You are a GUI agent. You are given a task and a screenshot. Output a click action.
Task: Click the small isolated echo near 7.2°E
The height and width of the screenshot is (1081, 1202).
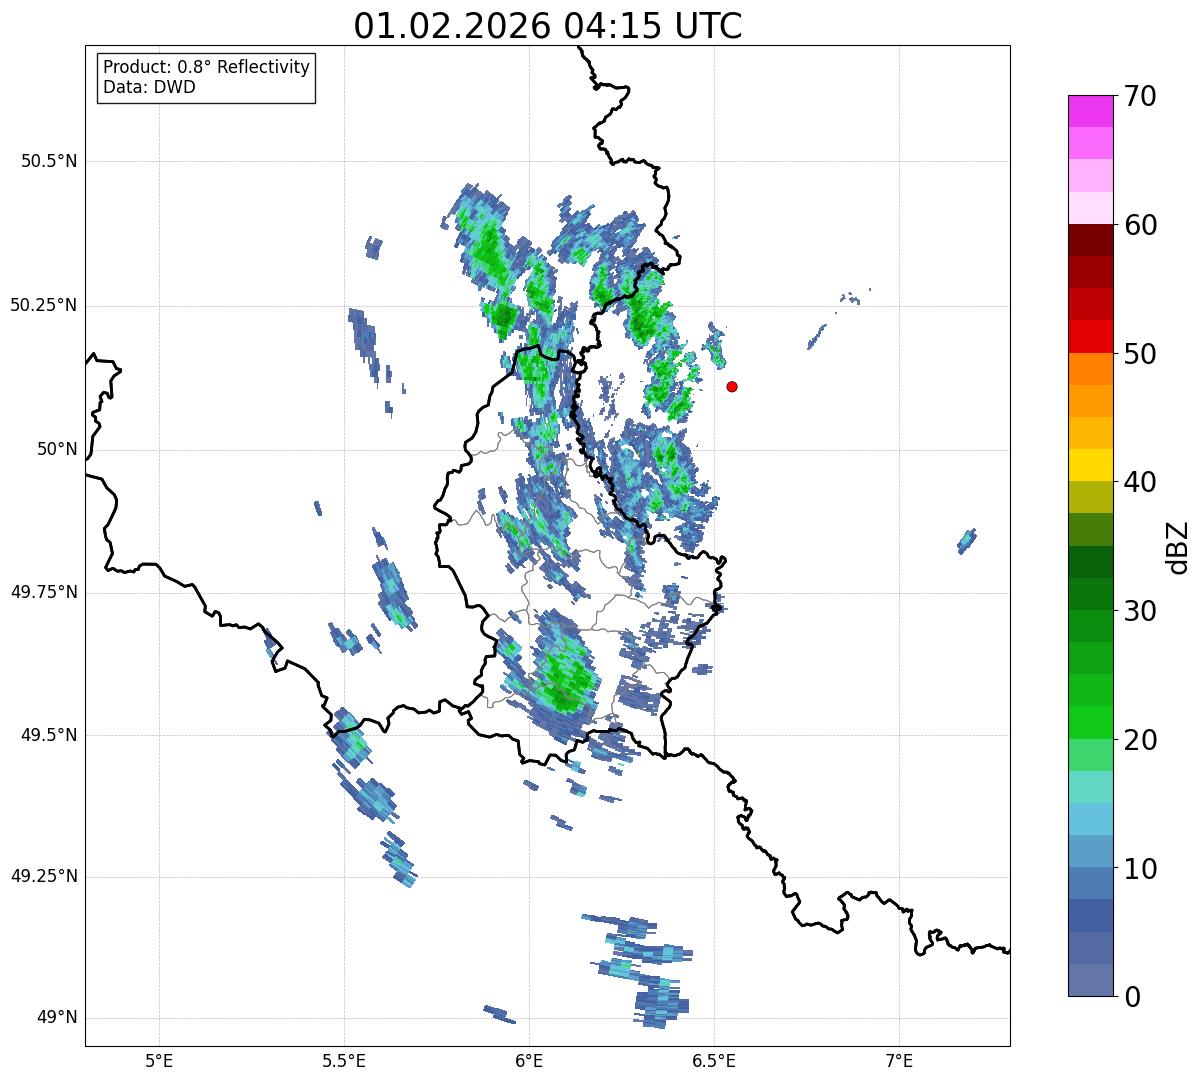click(966, 541)
